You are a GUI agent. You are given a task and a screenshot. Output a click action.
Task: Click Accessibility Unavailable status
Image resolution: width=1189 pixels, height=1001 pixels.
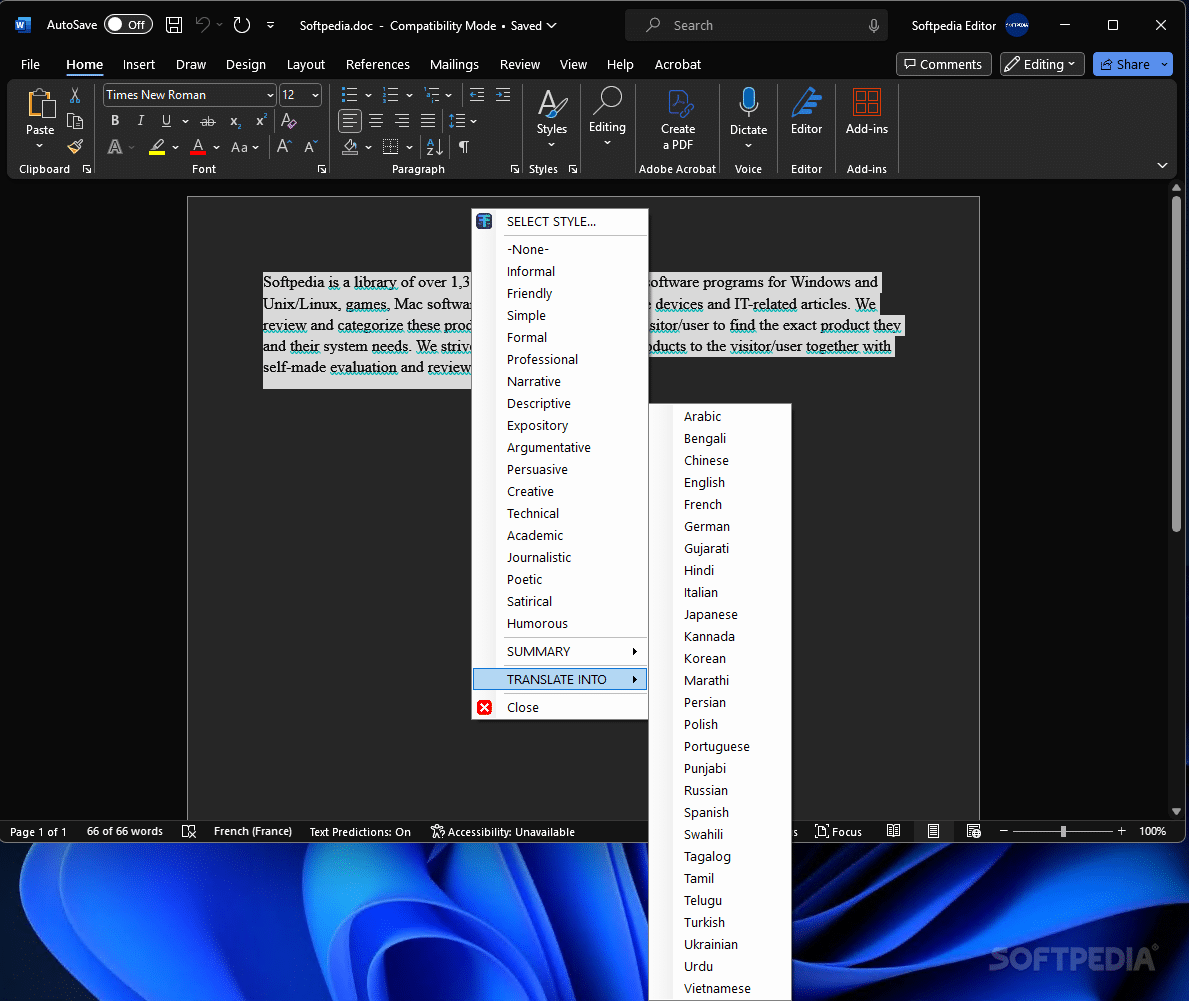pos(502,832)
